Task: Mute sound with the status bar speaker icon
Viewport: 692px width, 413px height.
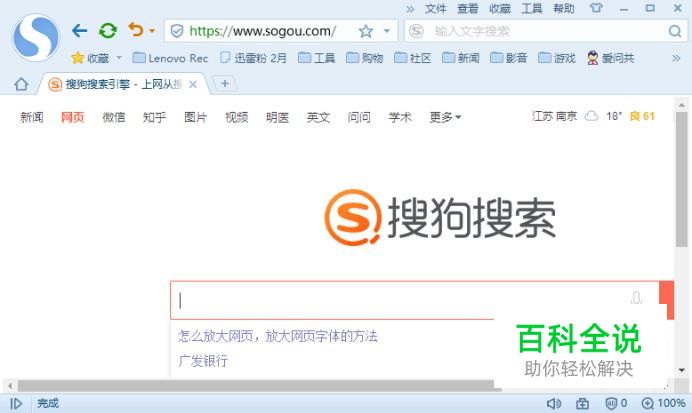Action: pyautogui.click(x=554, y=403)
